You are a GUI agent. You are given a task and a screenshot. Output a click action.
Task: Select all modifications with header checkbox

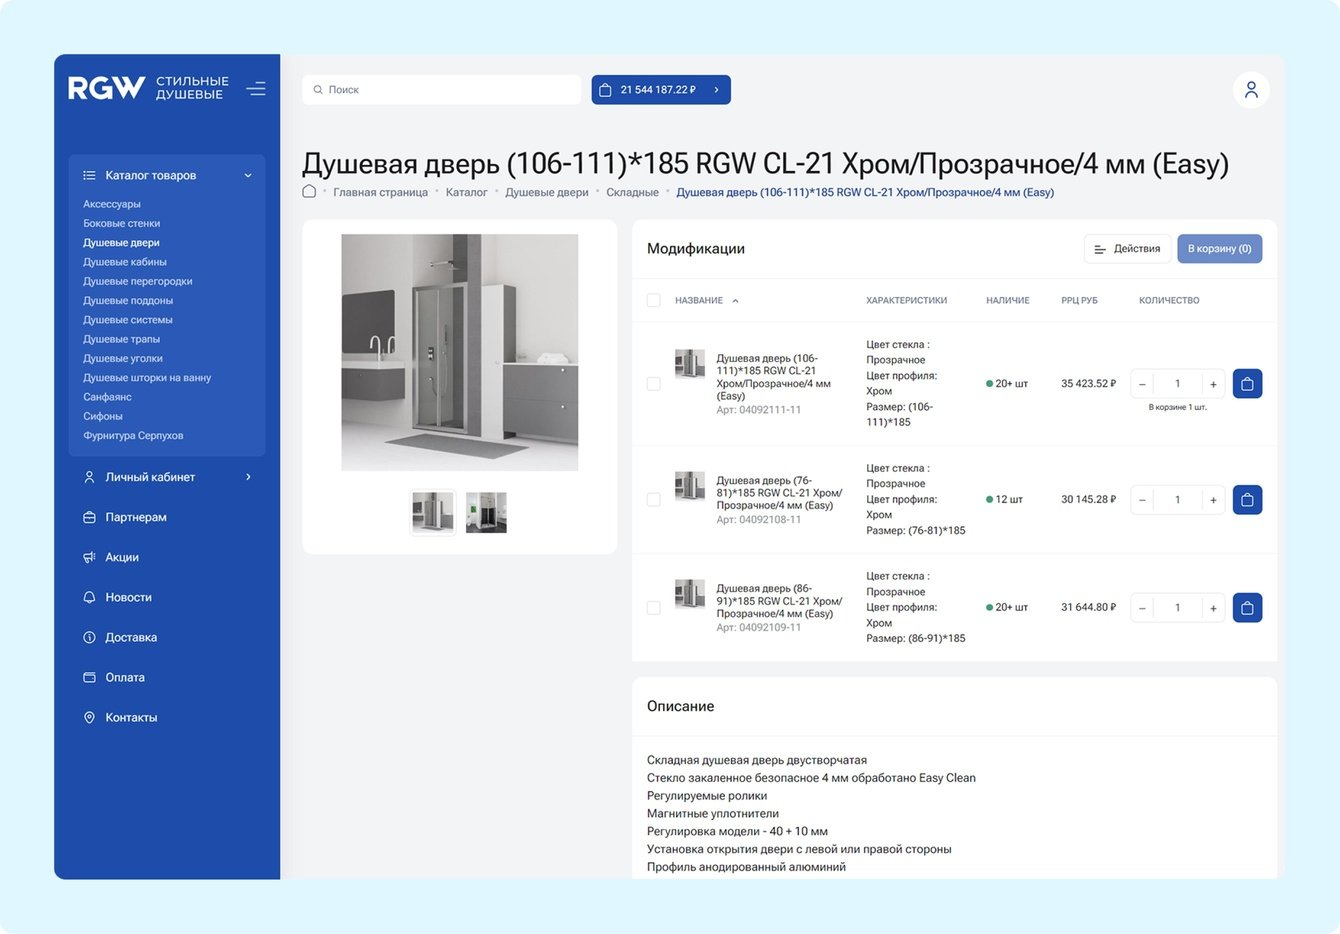(654, 300)
